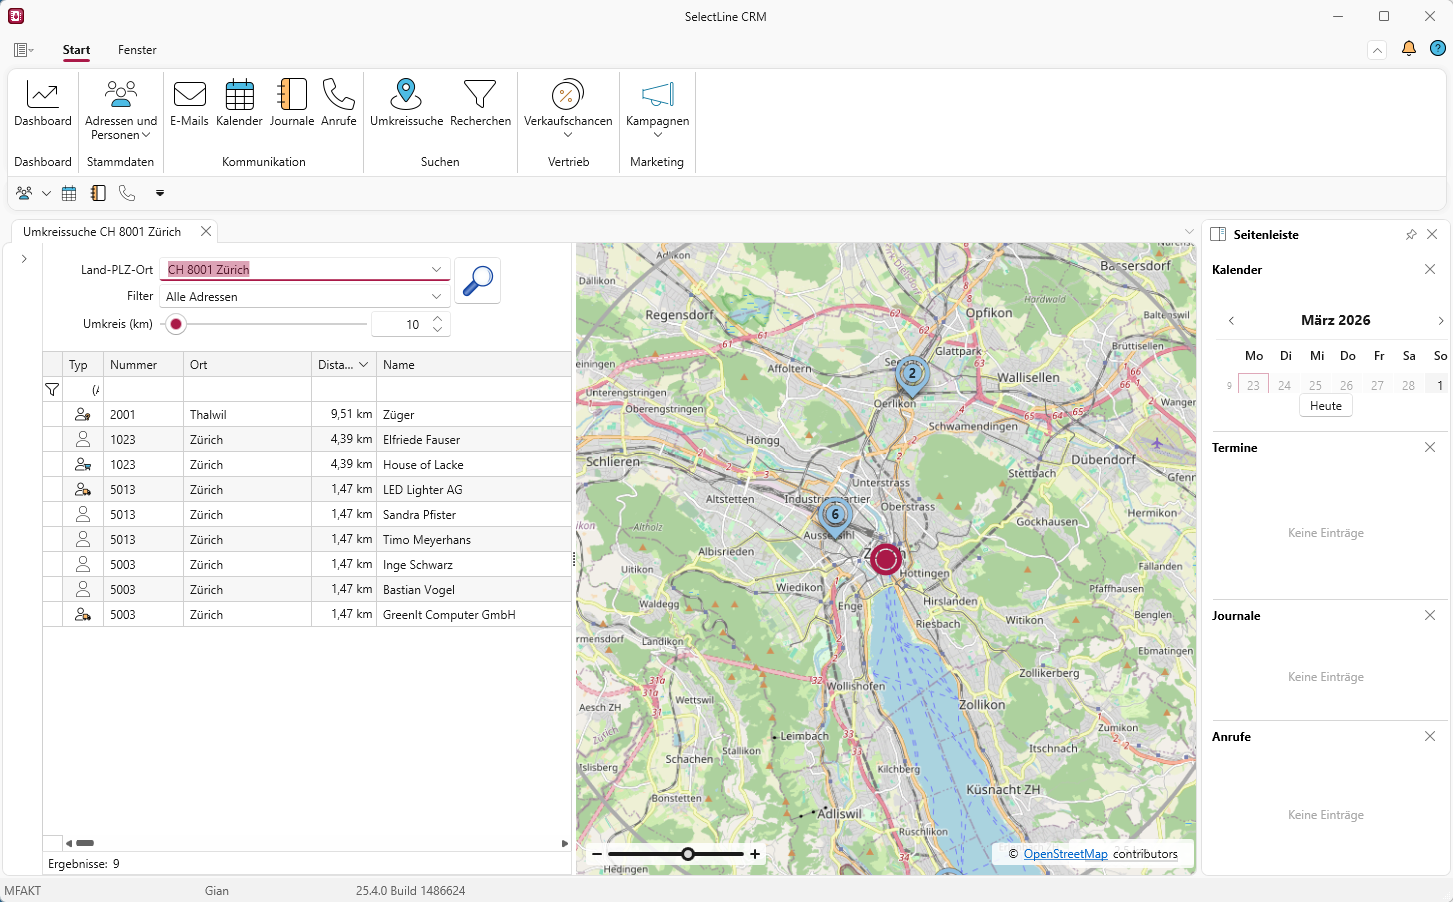
Task: Open the Kalender ribbon icon
Action: [x=239, y=103]
